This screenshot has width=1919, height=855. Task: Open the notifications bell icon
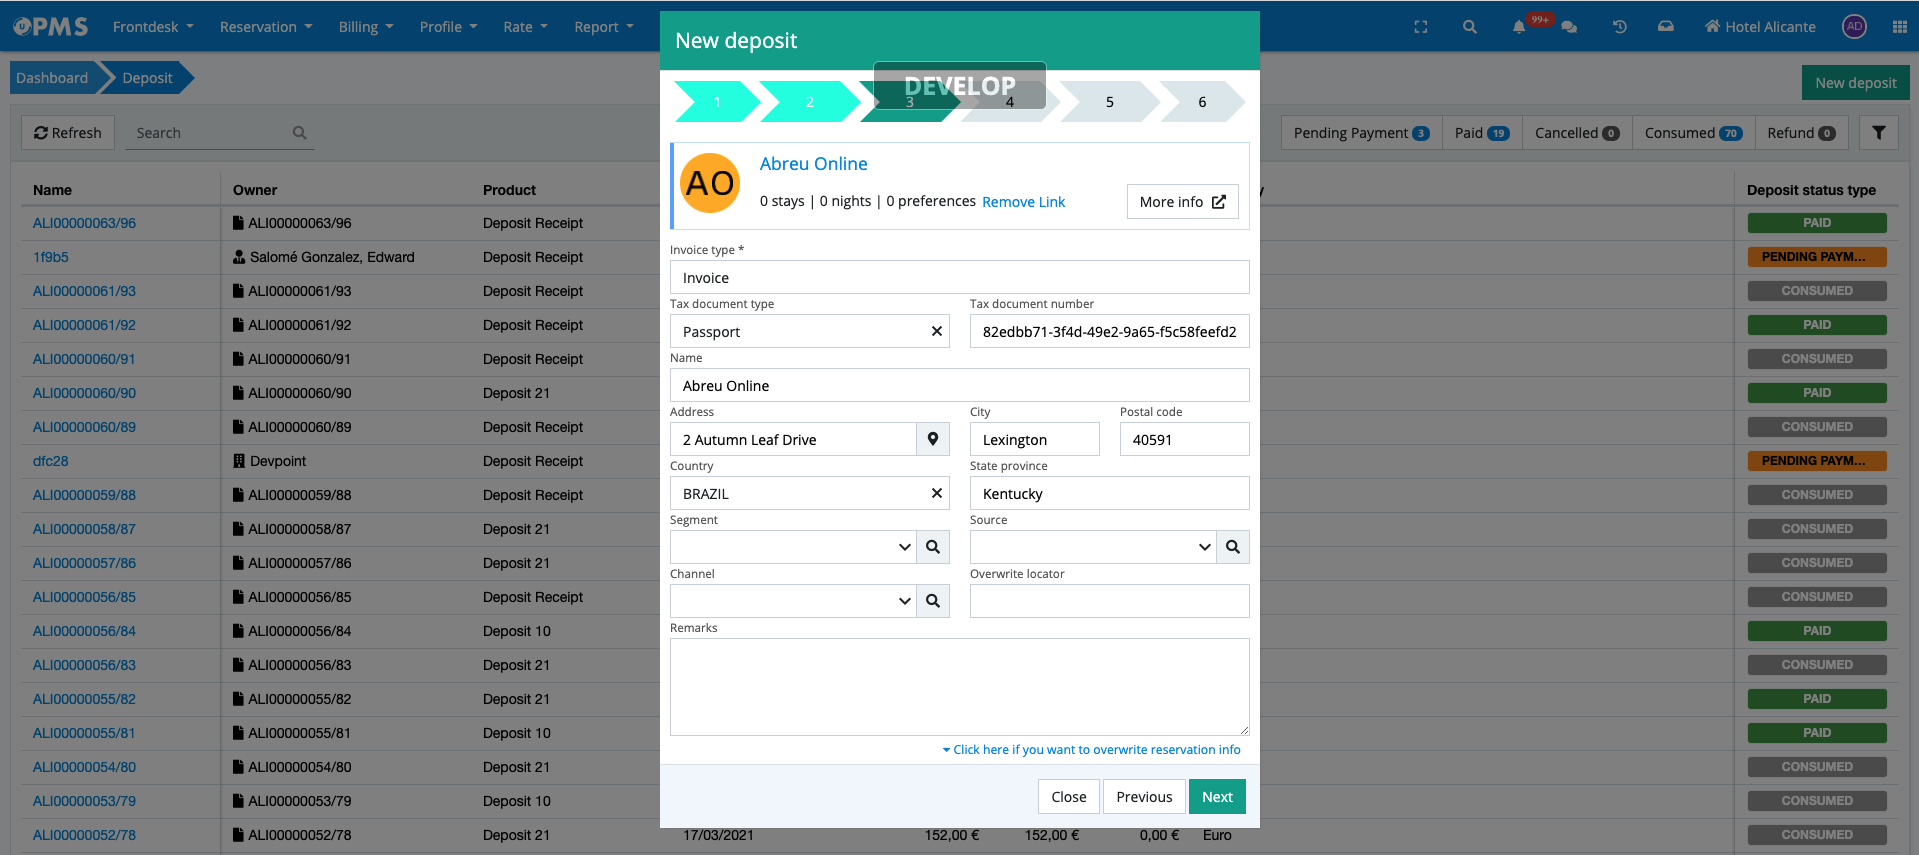click(1518, 27)
